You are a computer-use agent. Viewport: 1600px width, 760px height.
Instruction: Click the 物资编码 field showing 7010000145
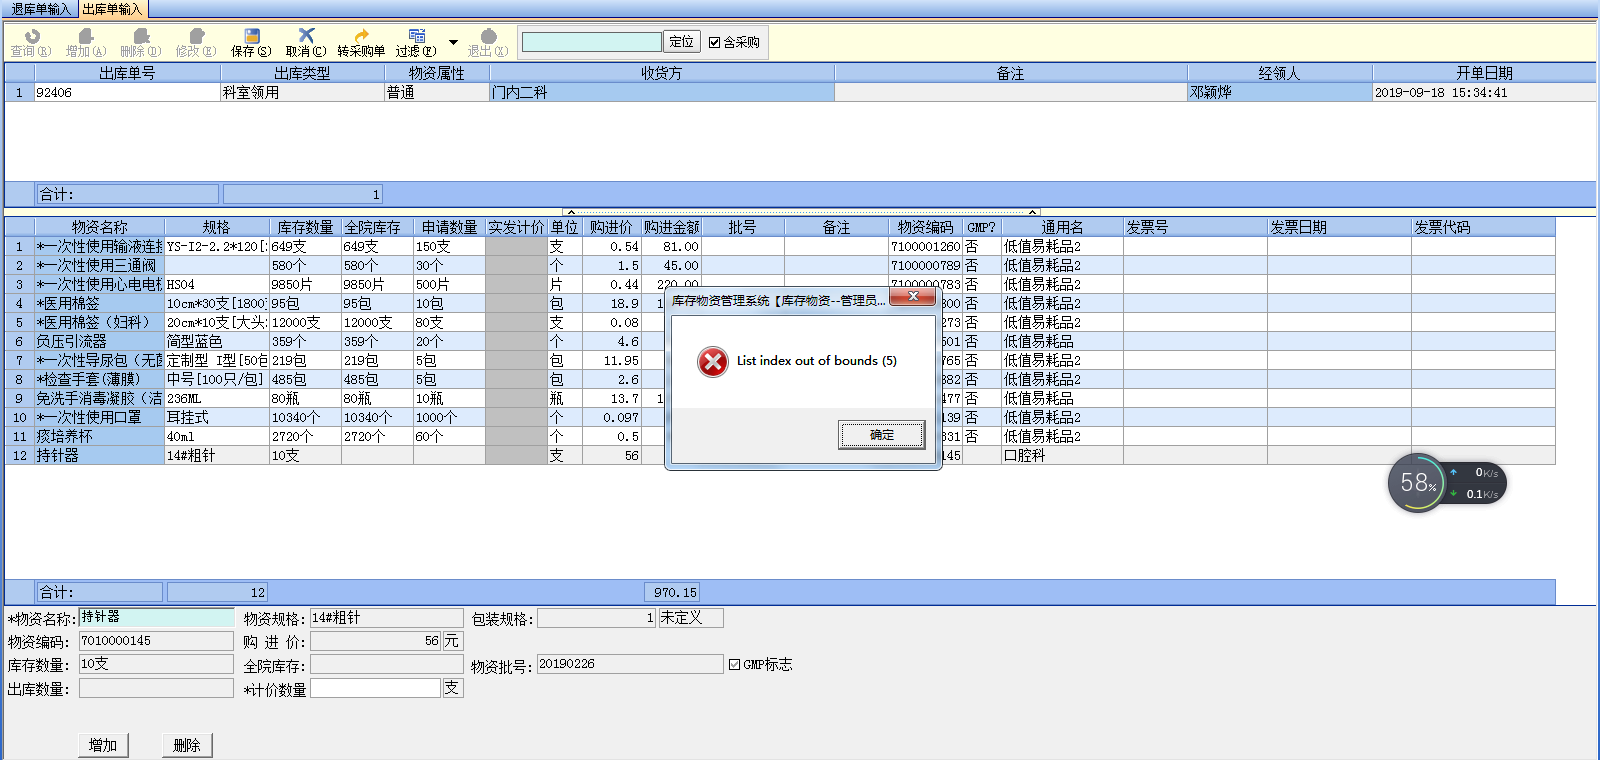(156, 641)
